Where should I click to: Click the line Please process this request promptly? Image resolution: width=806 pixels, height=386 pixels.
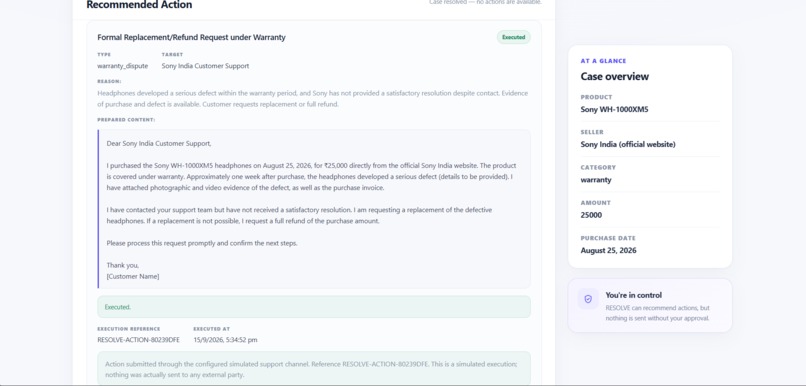(x=202, y=243)
